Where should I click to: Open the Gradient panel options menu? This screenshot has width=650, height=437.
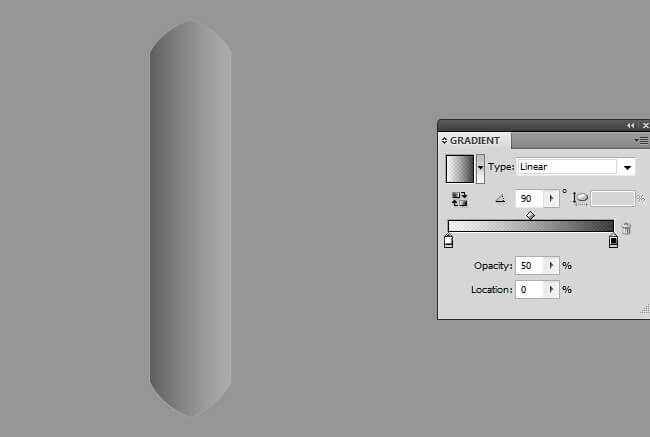coord(641,141)
